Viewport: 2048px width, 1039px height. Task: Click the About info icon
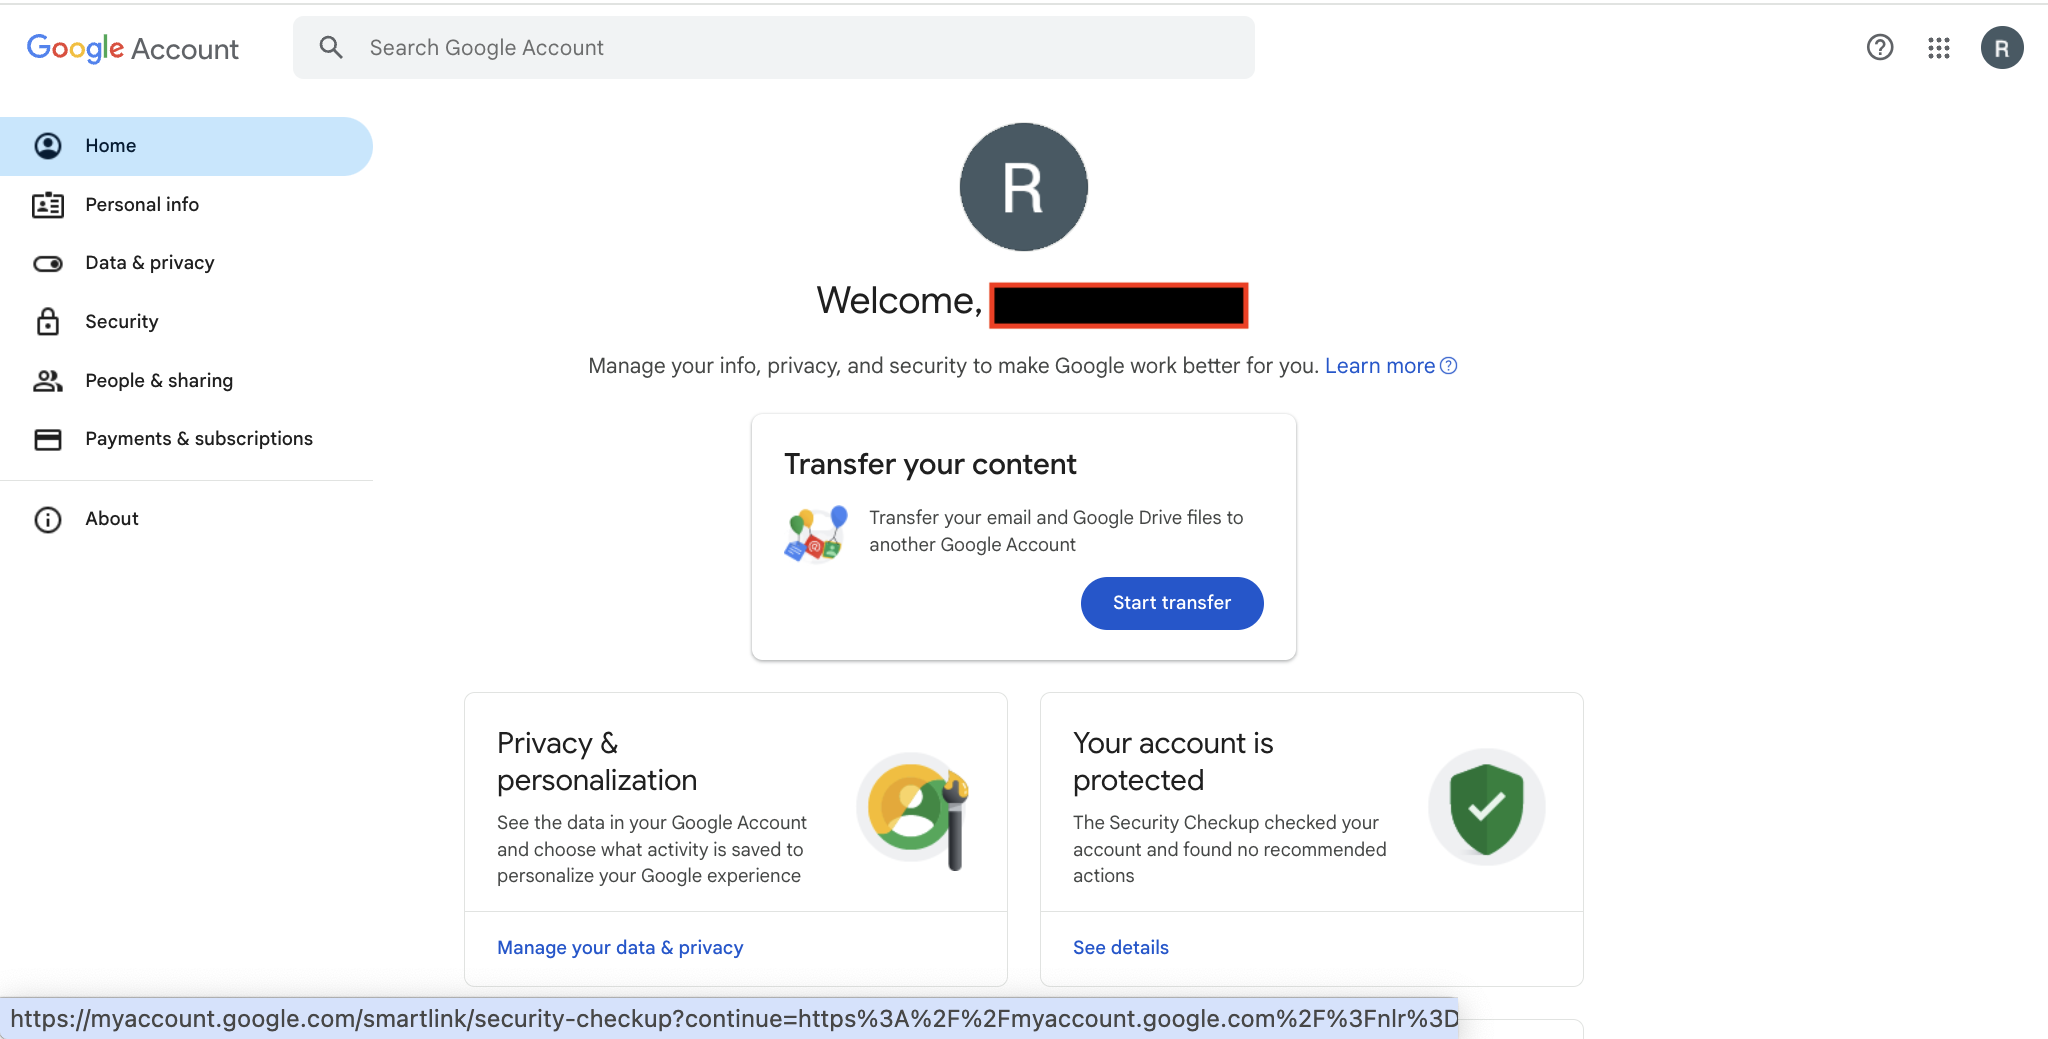tap(48, 519)
